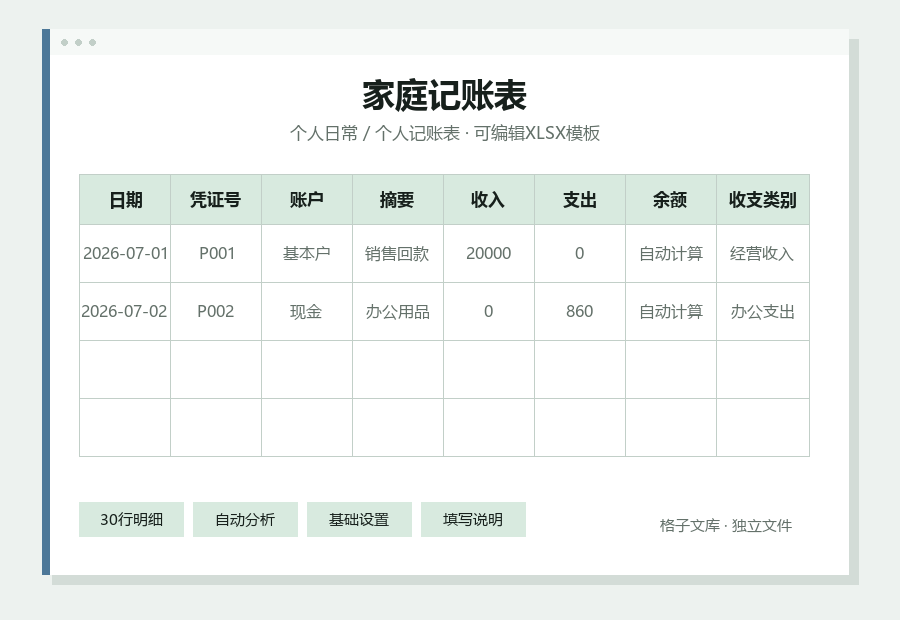
Task: Select the 凭证号 column header
Action: 216,200
